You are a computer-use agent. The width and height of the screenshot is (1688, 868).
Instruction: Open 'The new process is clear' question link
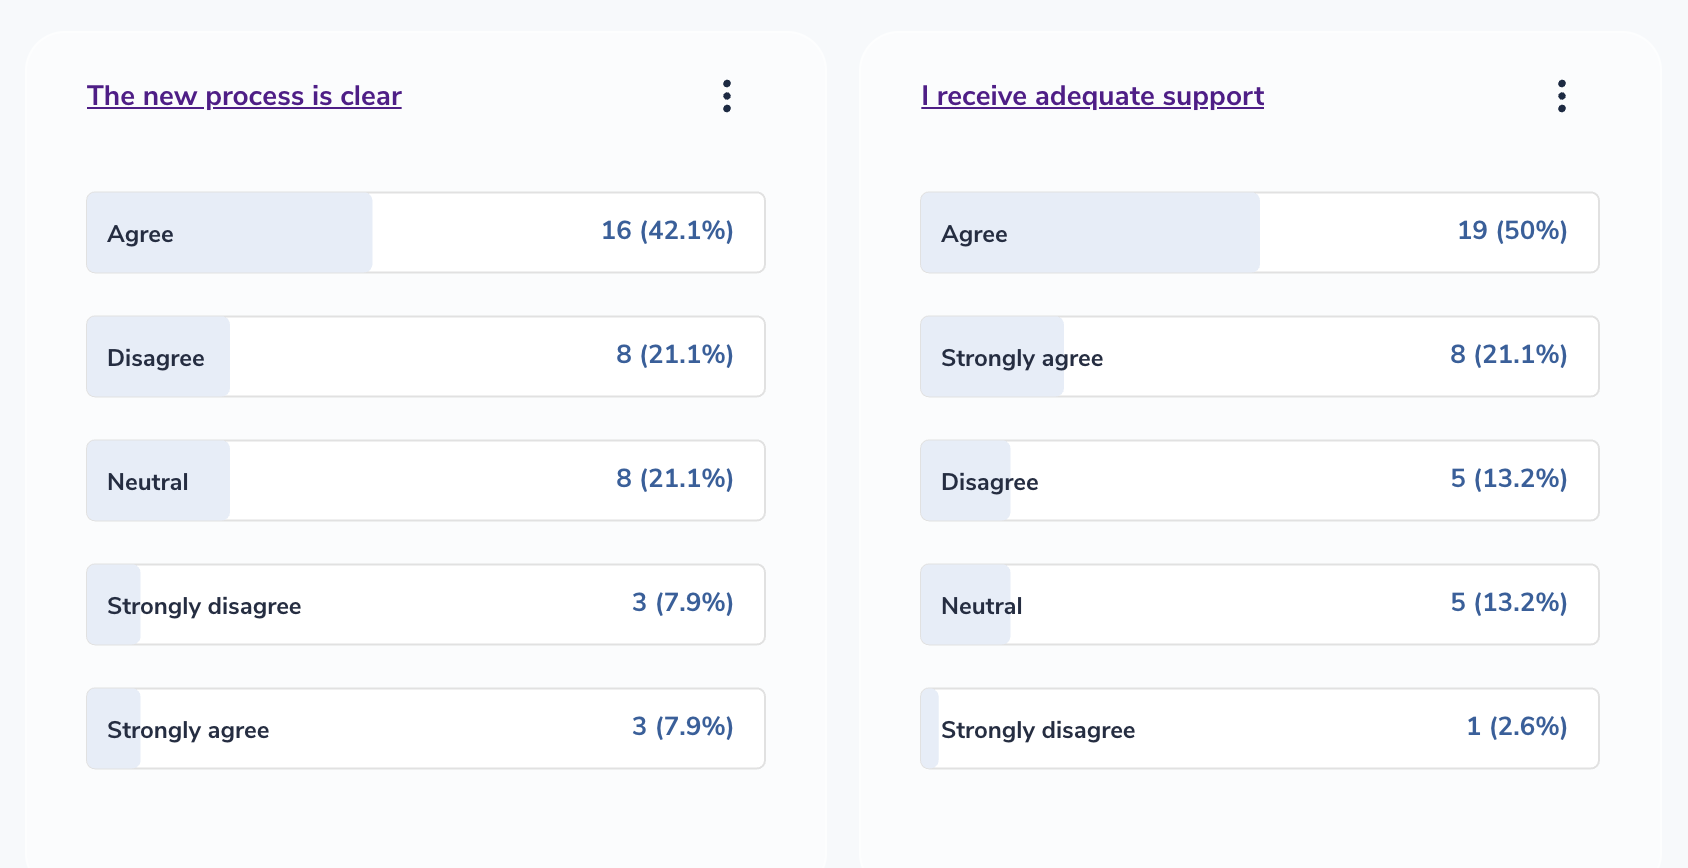[244, 96]
